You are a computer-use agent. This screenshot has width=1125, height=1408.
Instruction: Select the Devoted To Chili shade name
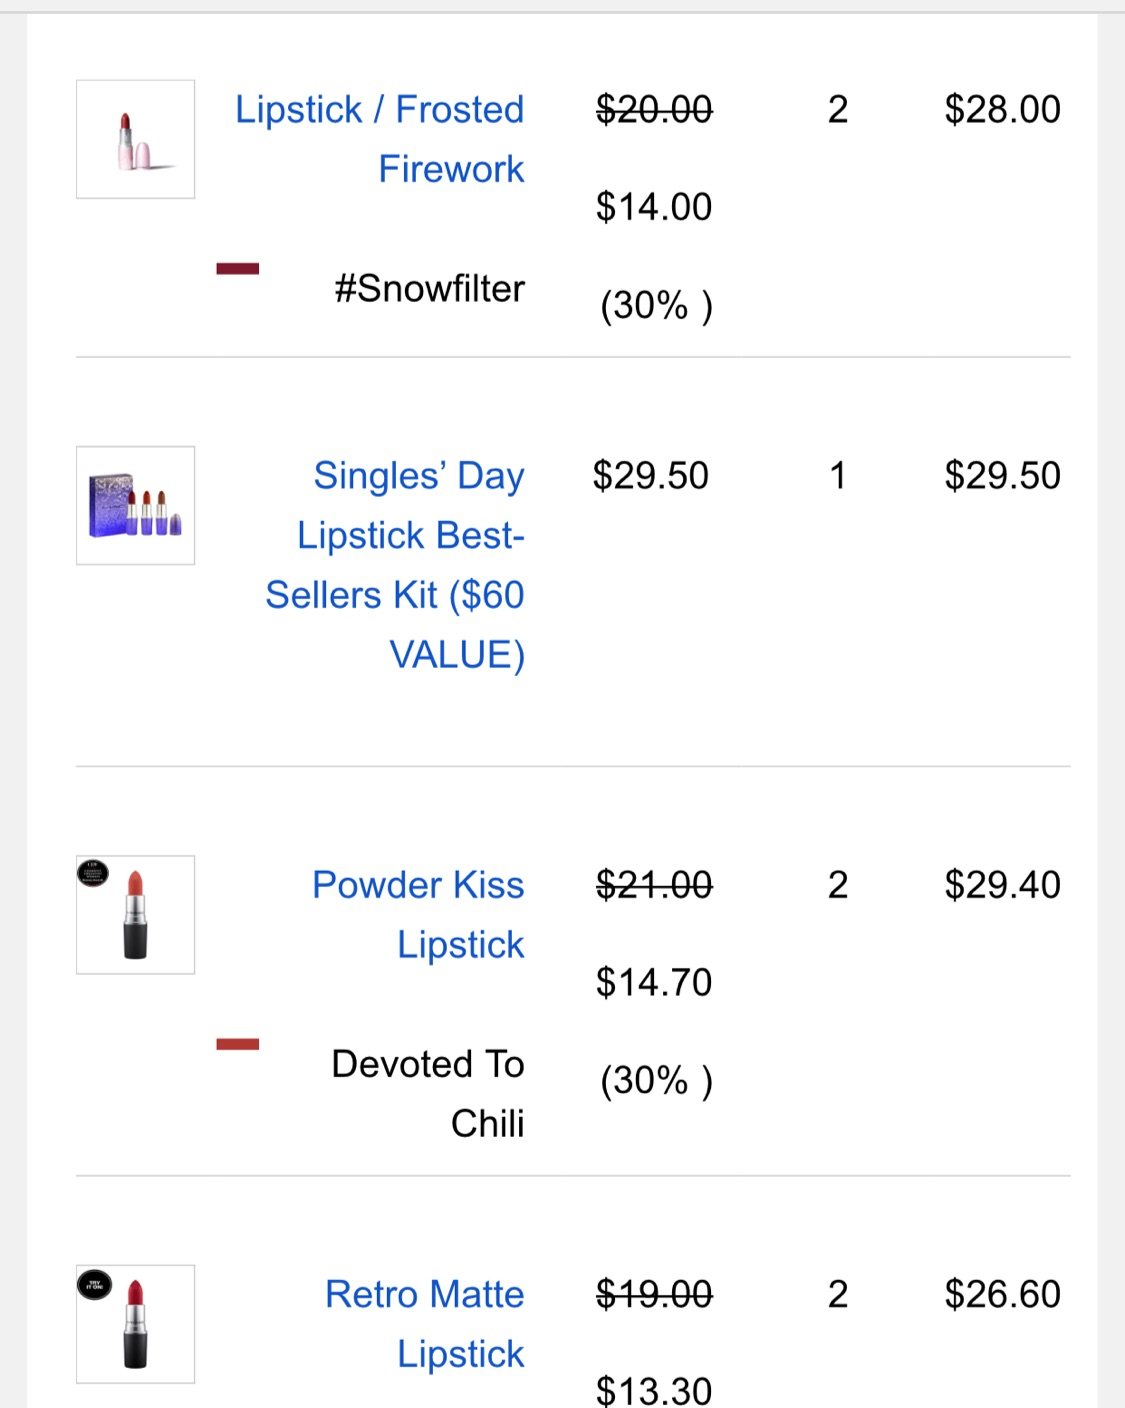(x=428, y=1093)
